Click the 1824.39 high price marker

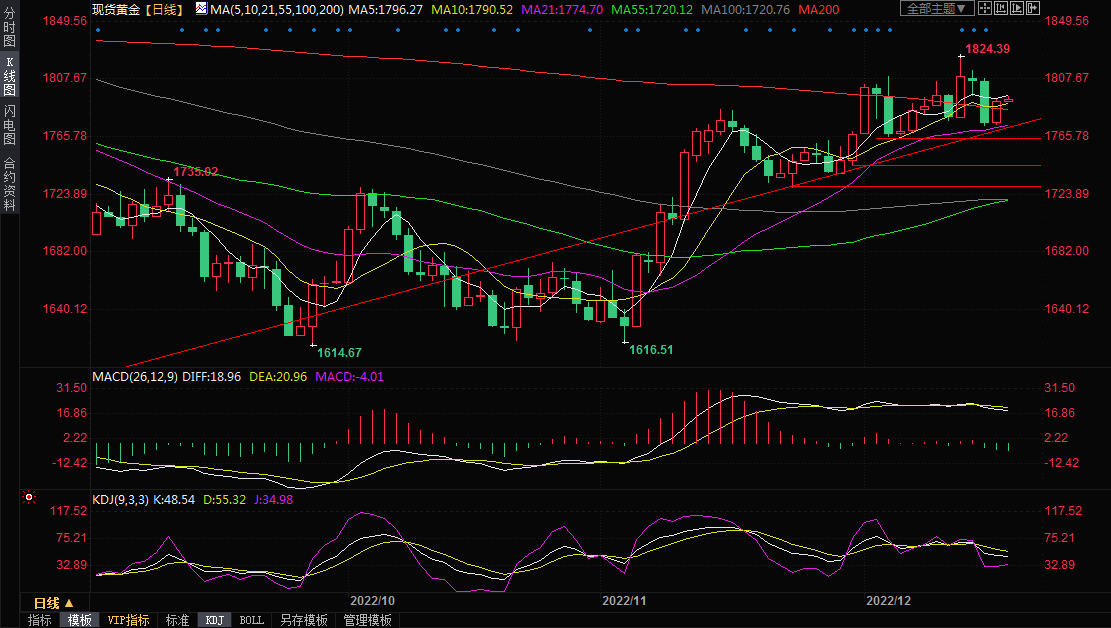987,49
